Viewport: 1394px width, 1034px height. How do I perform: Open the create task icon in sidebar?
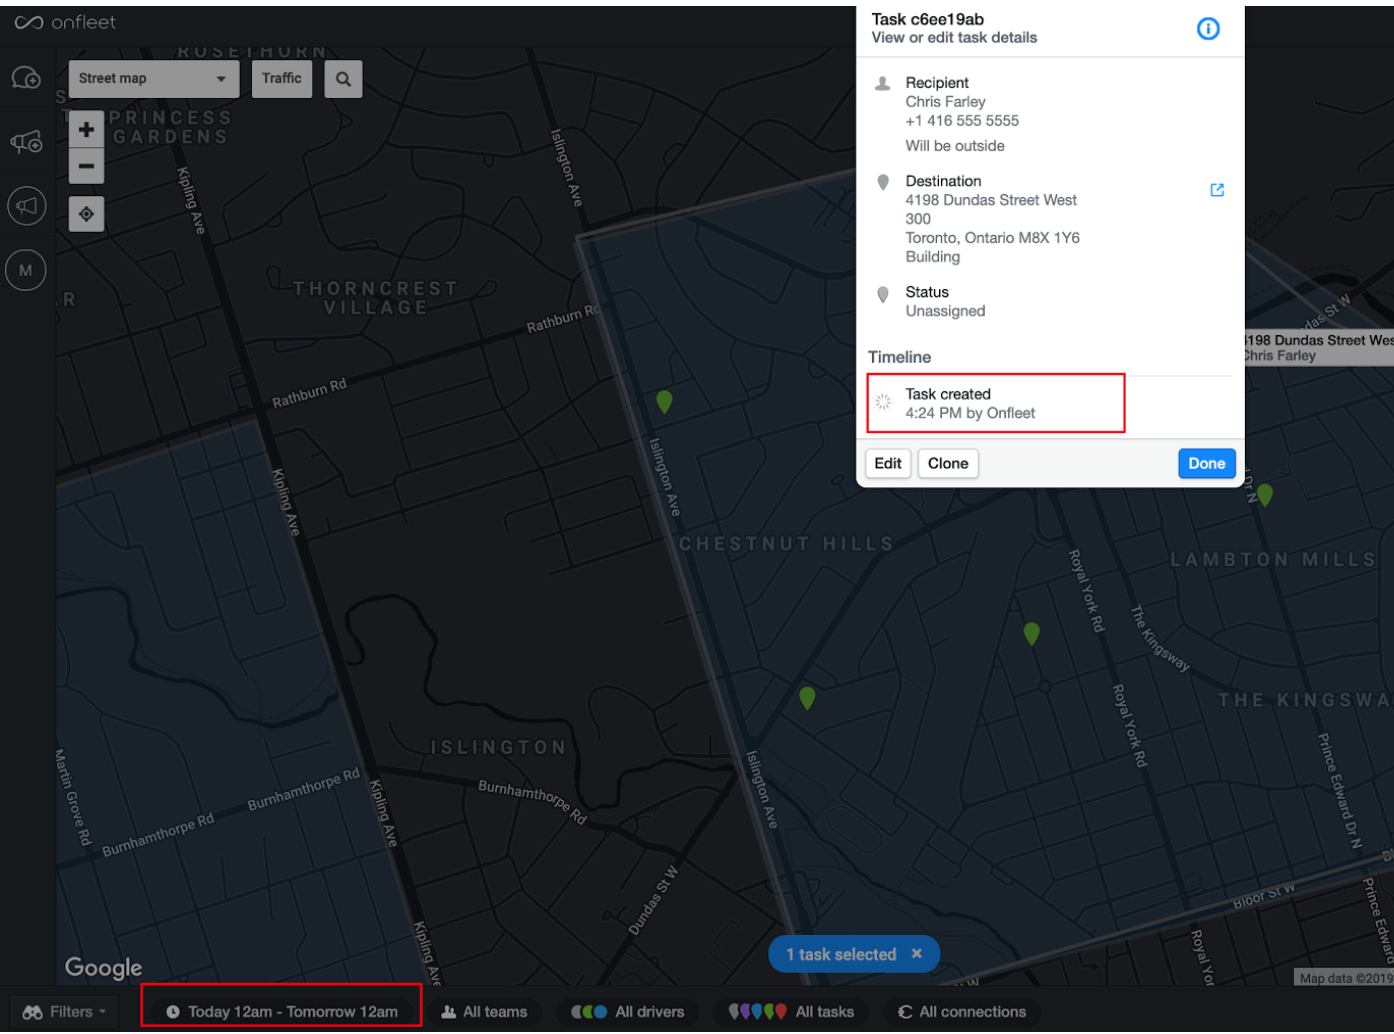click(x=26, y=78)
